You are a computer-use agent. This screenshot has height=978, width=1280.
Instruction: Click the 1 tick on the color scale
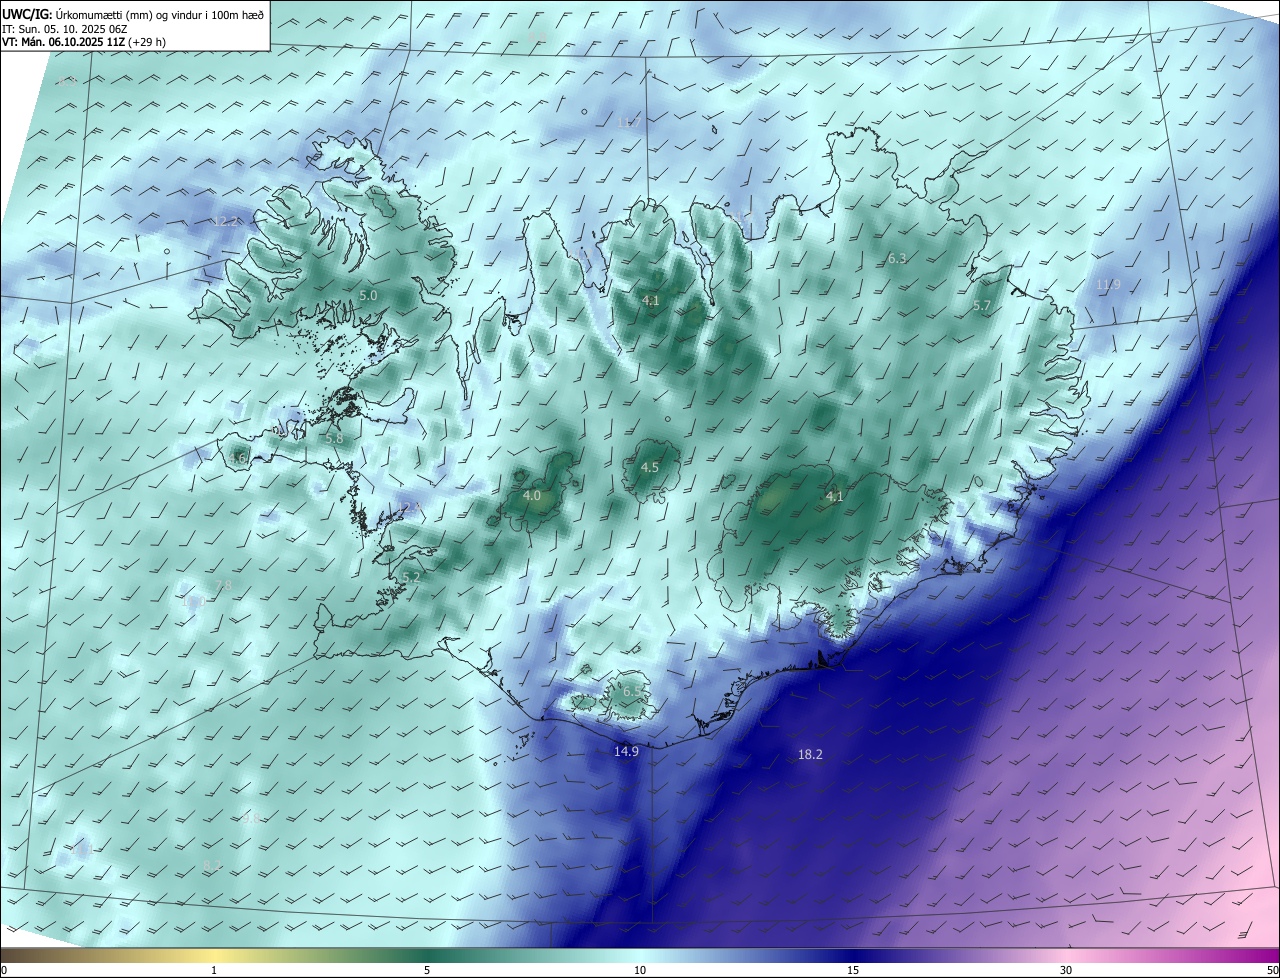(x=215, y=970)
